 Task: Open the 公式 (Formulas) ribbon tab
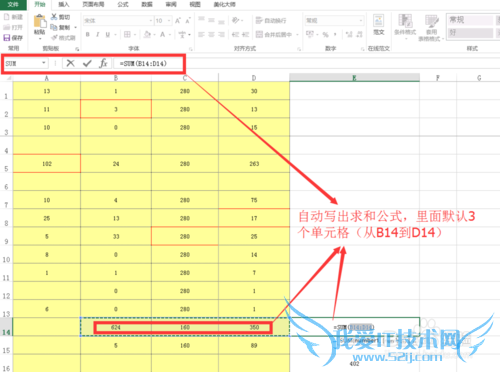tap(123, 4)
